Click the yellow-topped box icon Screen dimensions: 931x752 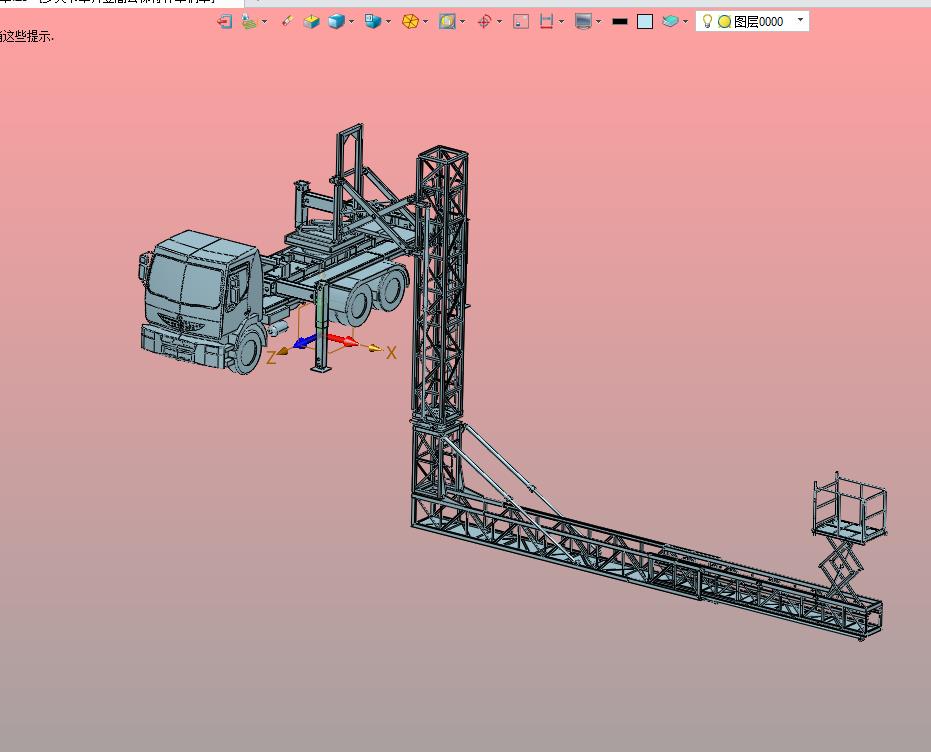tap(311, 21)
